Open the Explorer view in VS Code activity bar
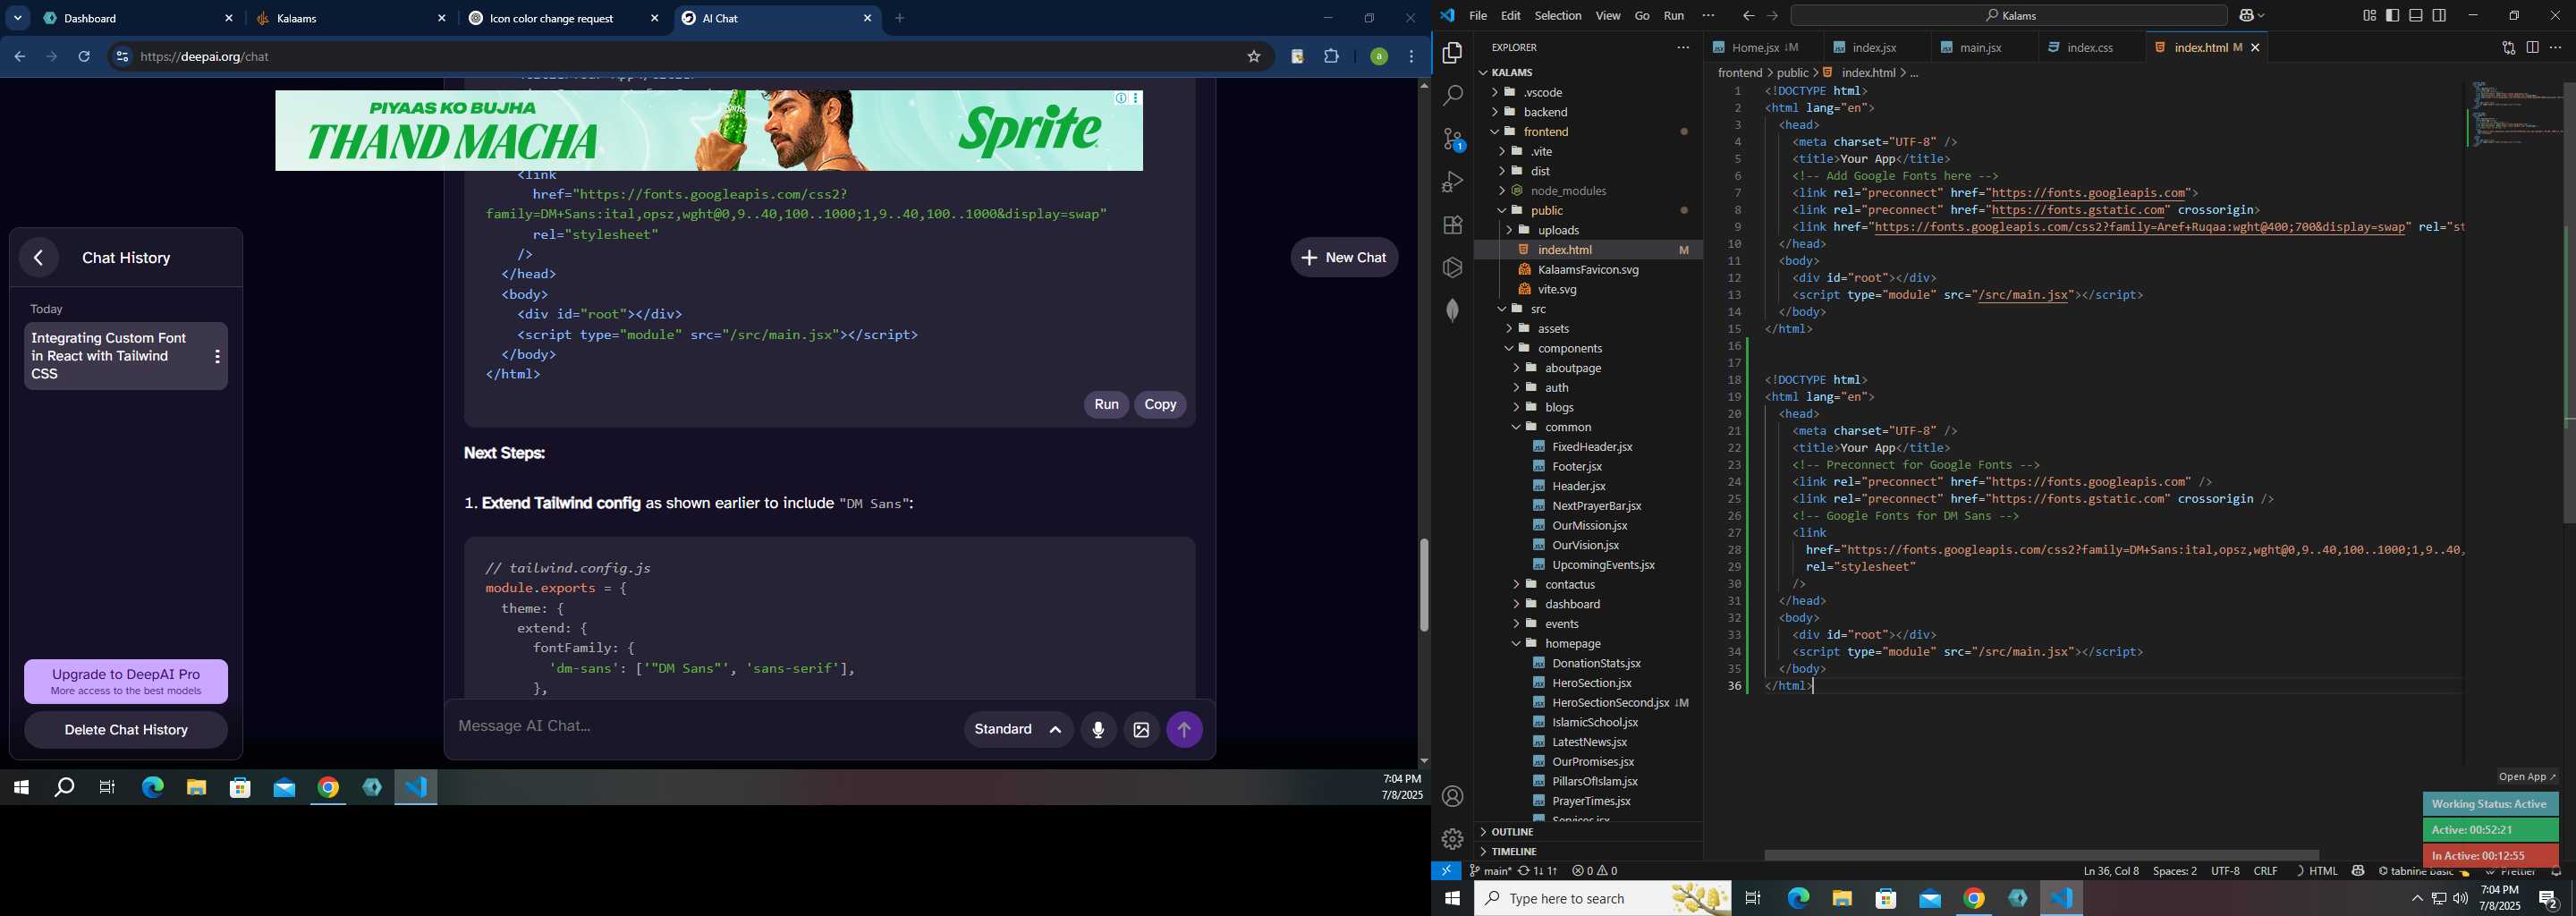 tap(1452, 53)
